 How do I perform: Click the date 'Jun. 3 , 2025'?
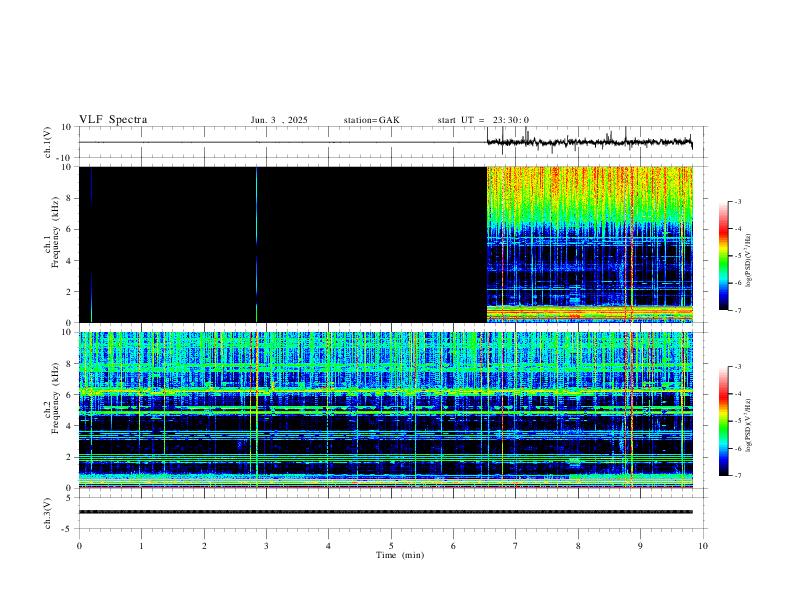click(x=279, y=120)
